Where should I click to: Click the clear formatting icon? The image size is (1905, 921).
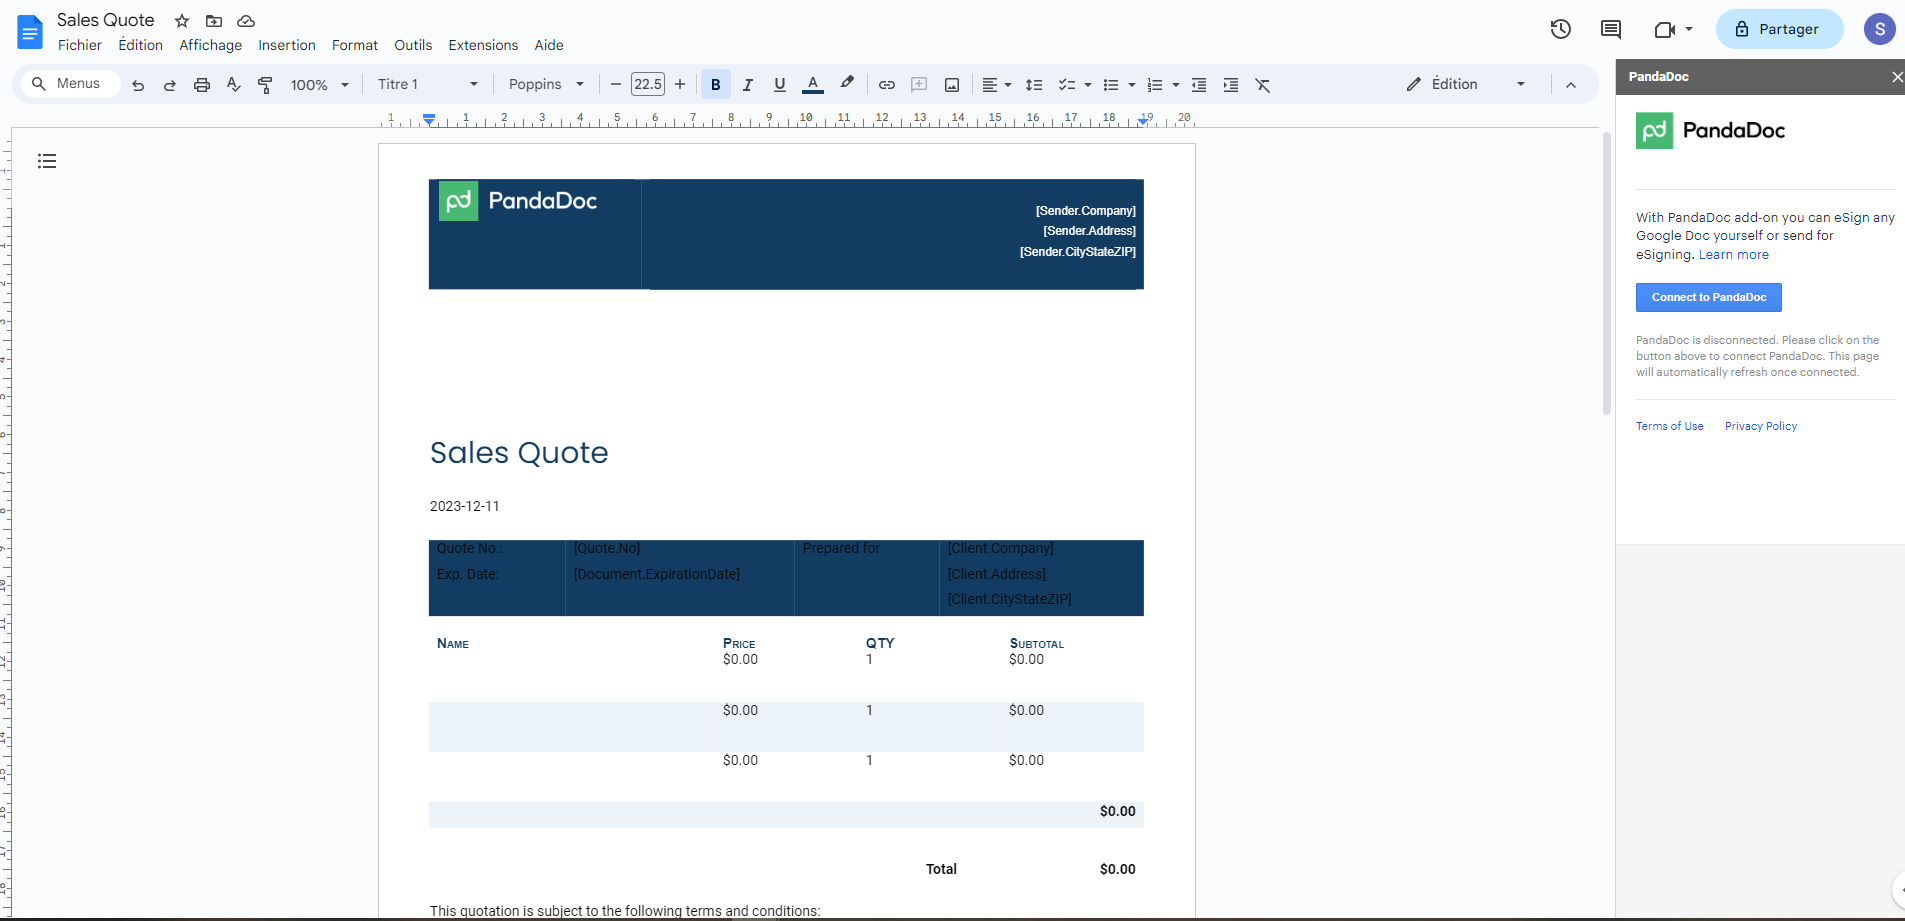(1263, 84)
